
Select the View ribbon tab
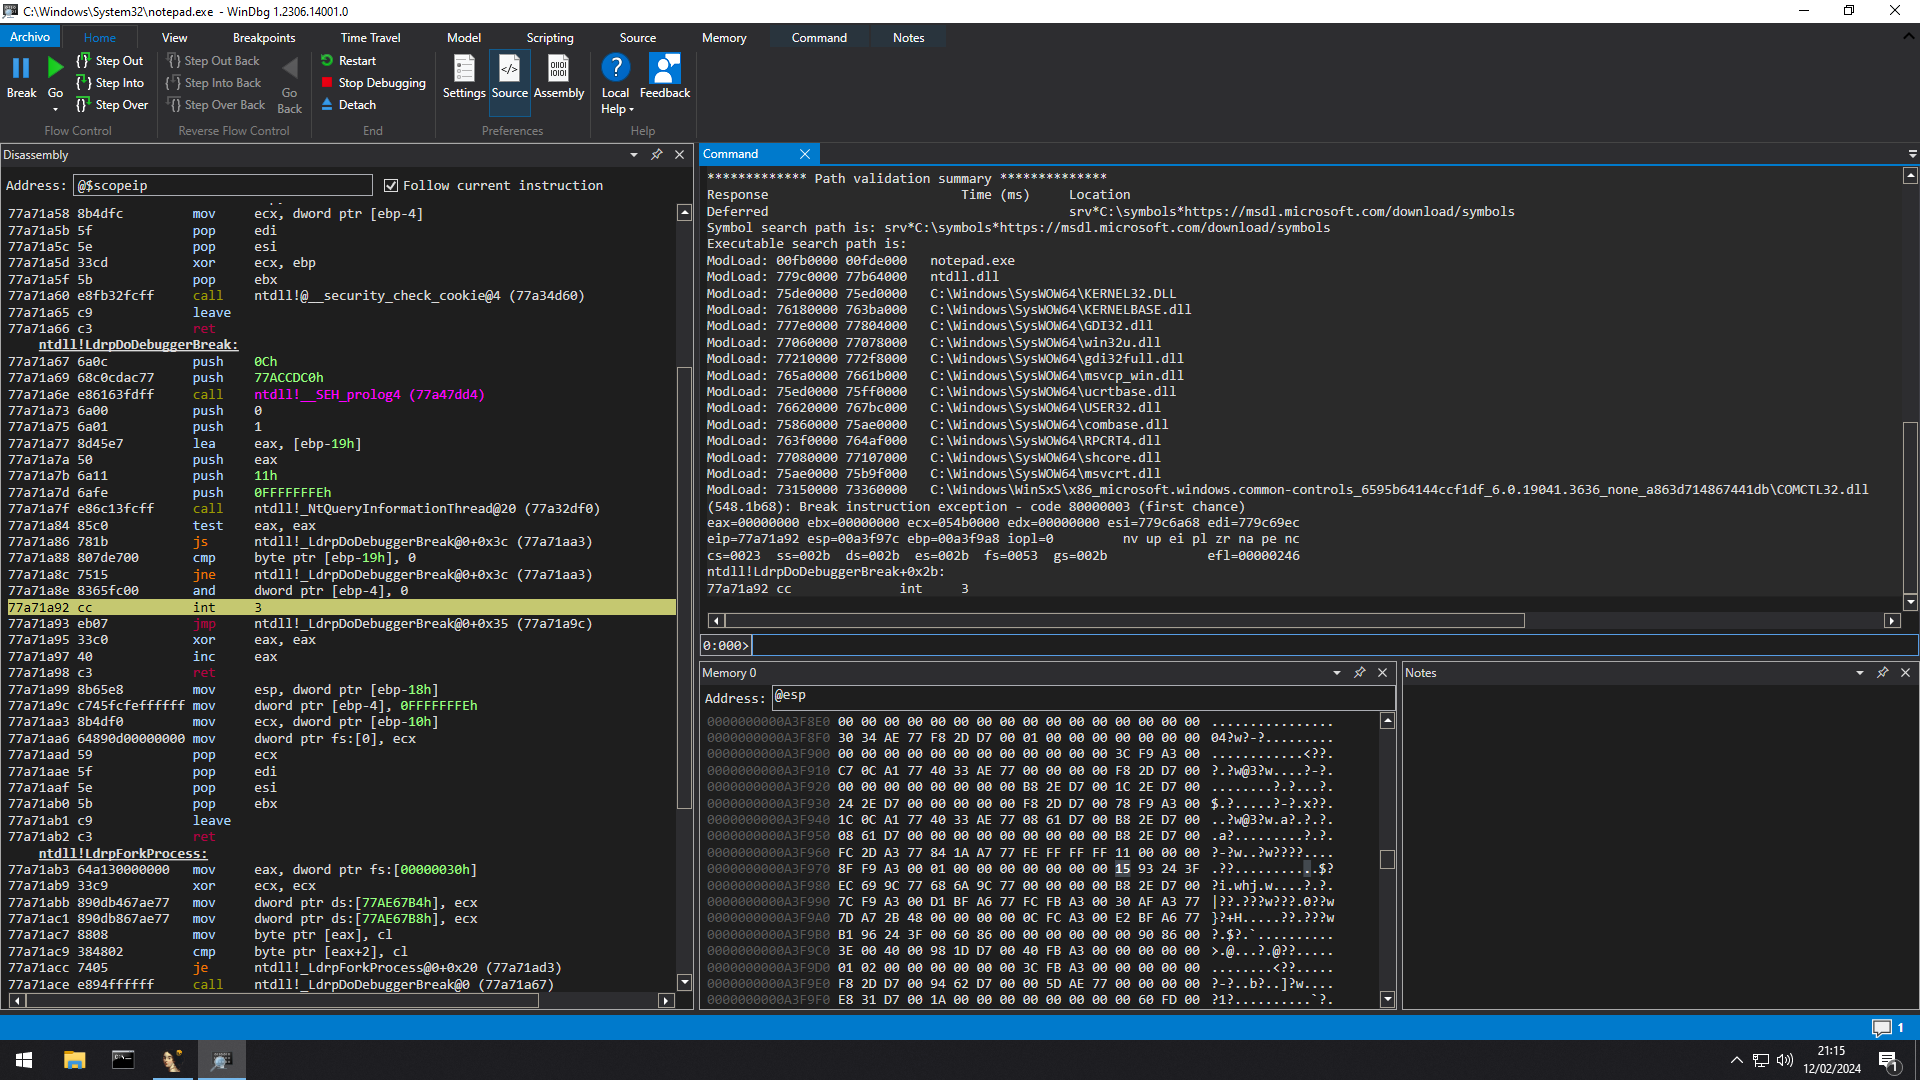coord(175,38)
